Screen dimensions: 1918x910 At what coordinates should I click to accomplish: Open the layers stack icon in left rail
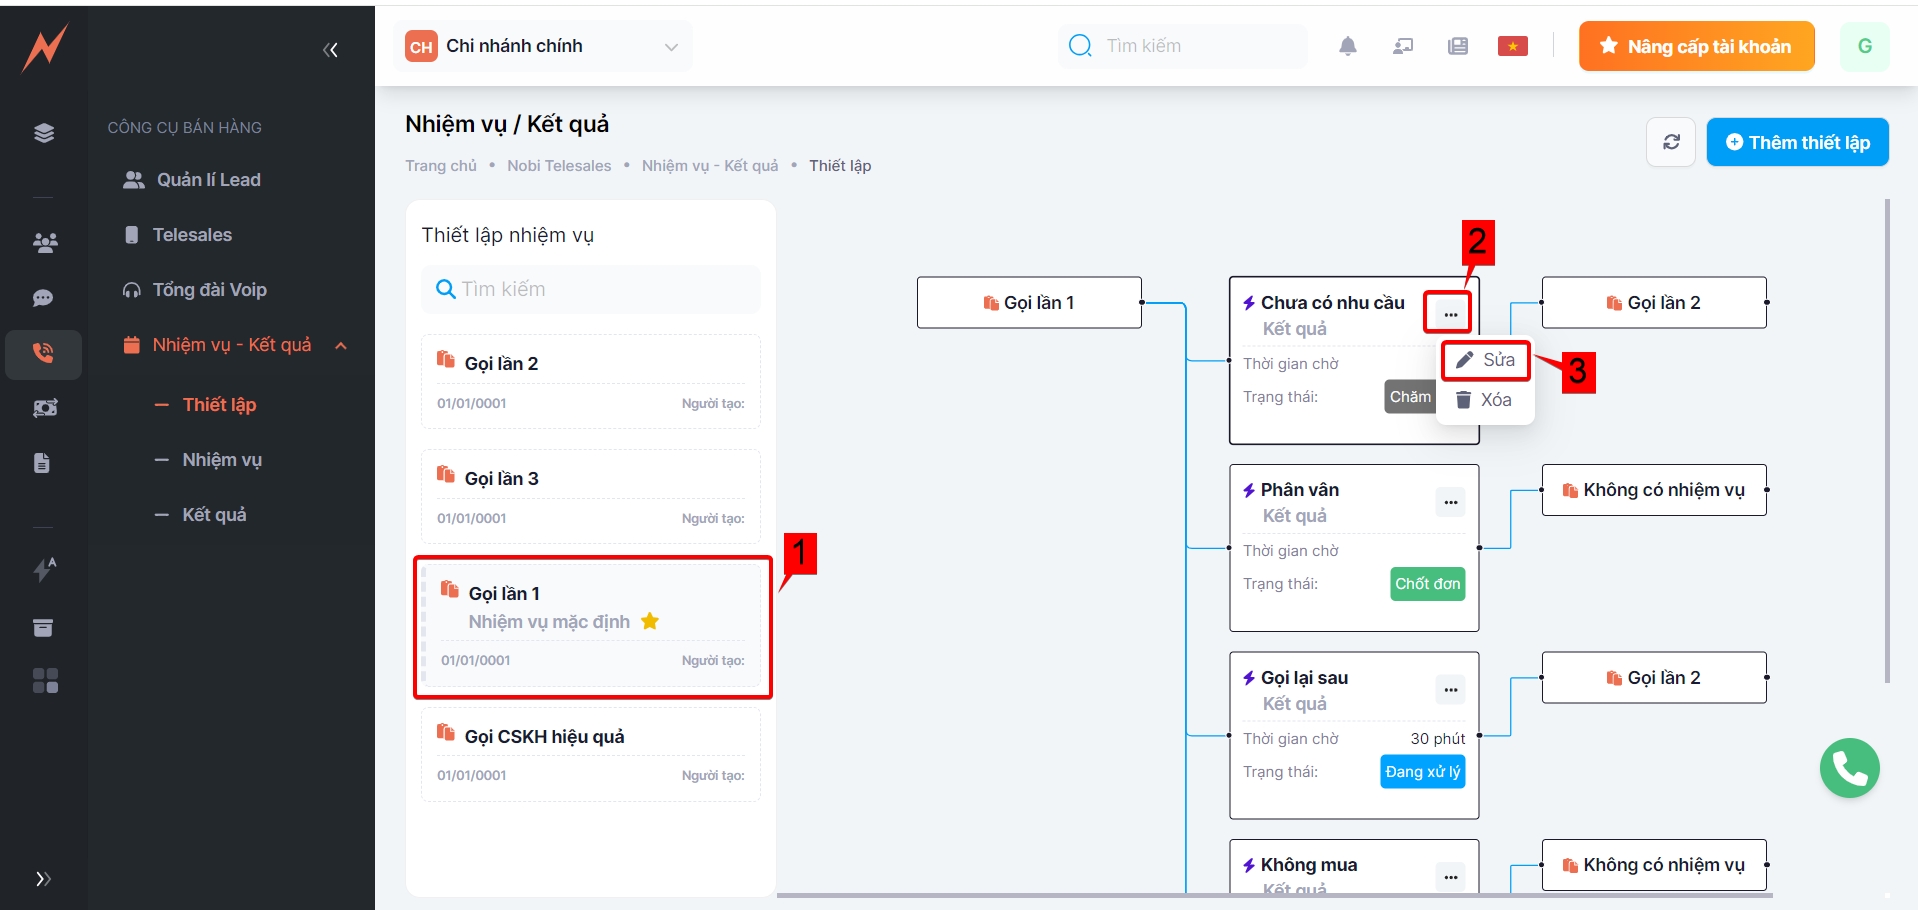[44, 133]
